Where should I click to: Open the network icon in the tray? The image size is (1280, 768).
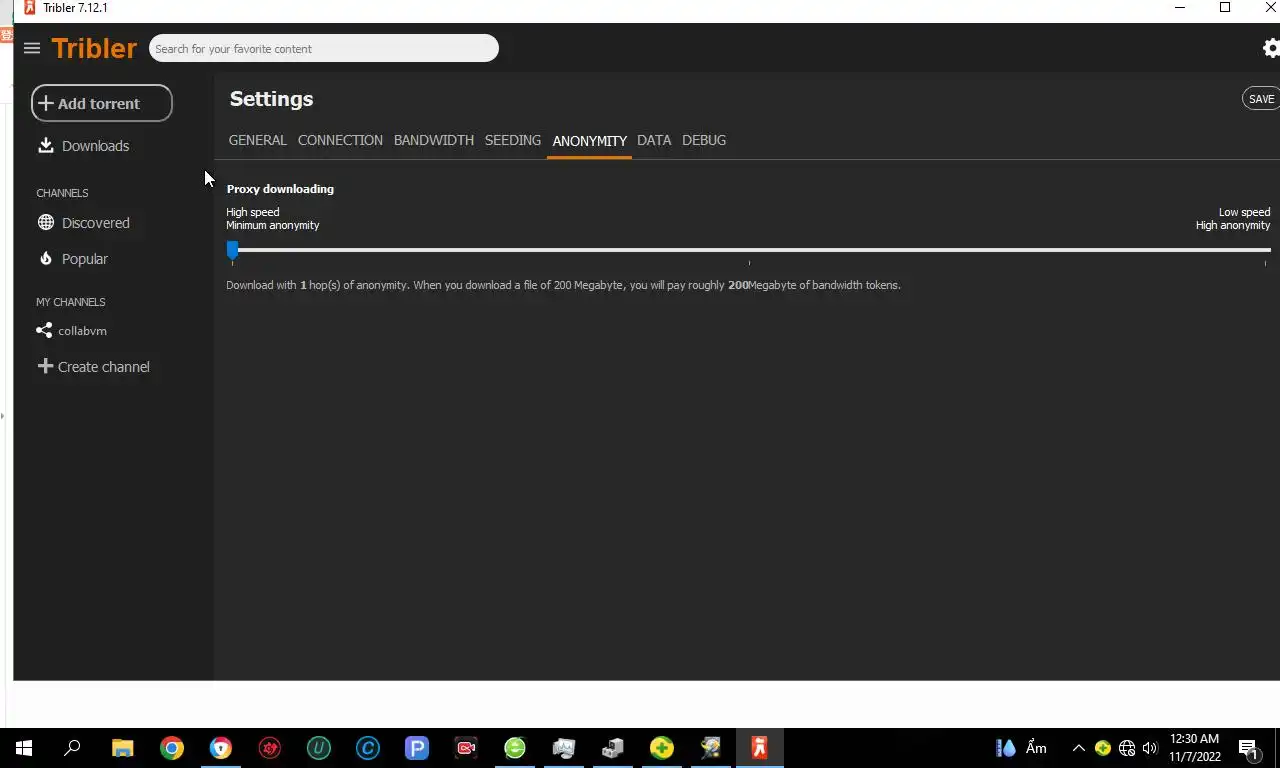click(x=1127, y=748)
